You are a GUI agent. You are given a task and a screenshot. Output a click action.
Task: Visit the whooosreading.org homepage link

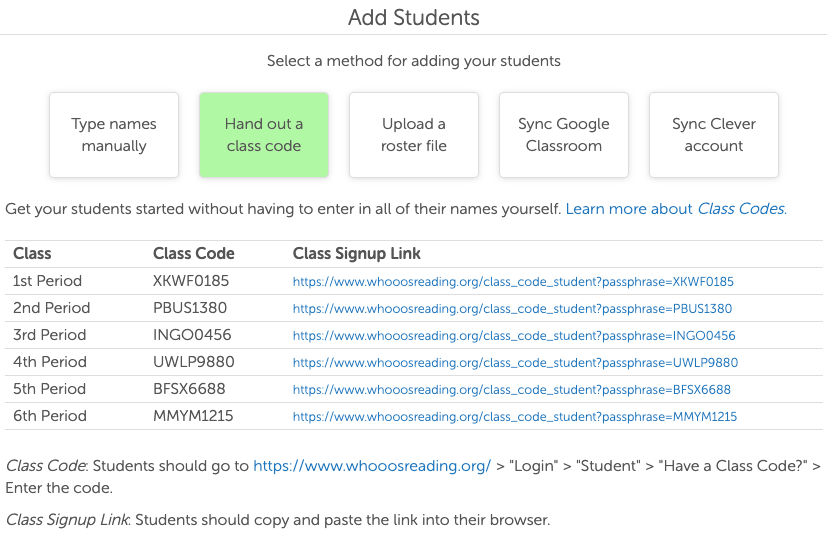coord(372,466)
